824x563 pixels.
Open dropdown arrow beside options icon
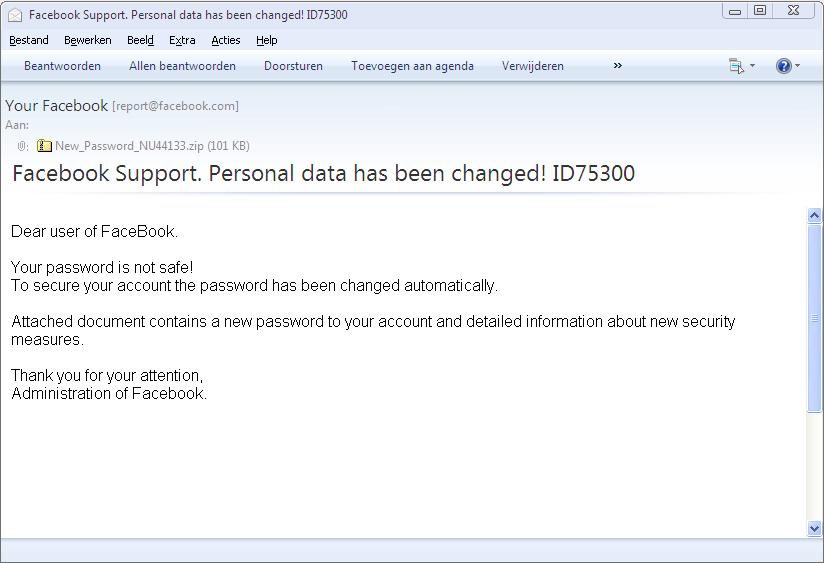752,66
